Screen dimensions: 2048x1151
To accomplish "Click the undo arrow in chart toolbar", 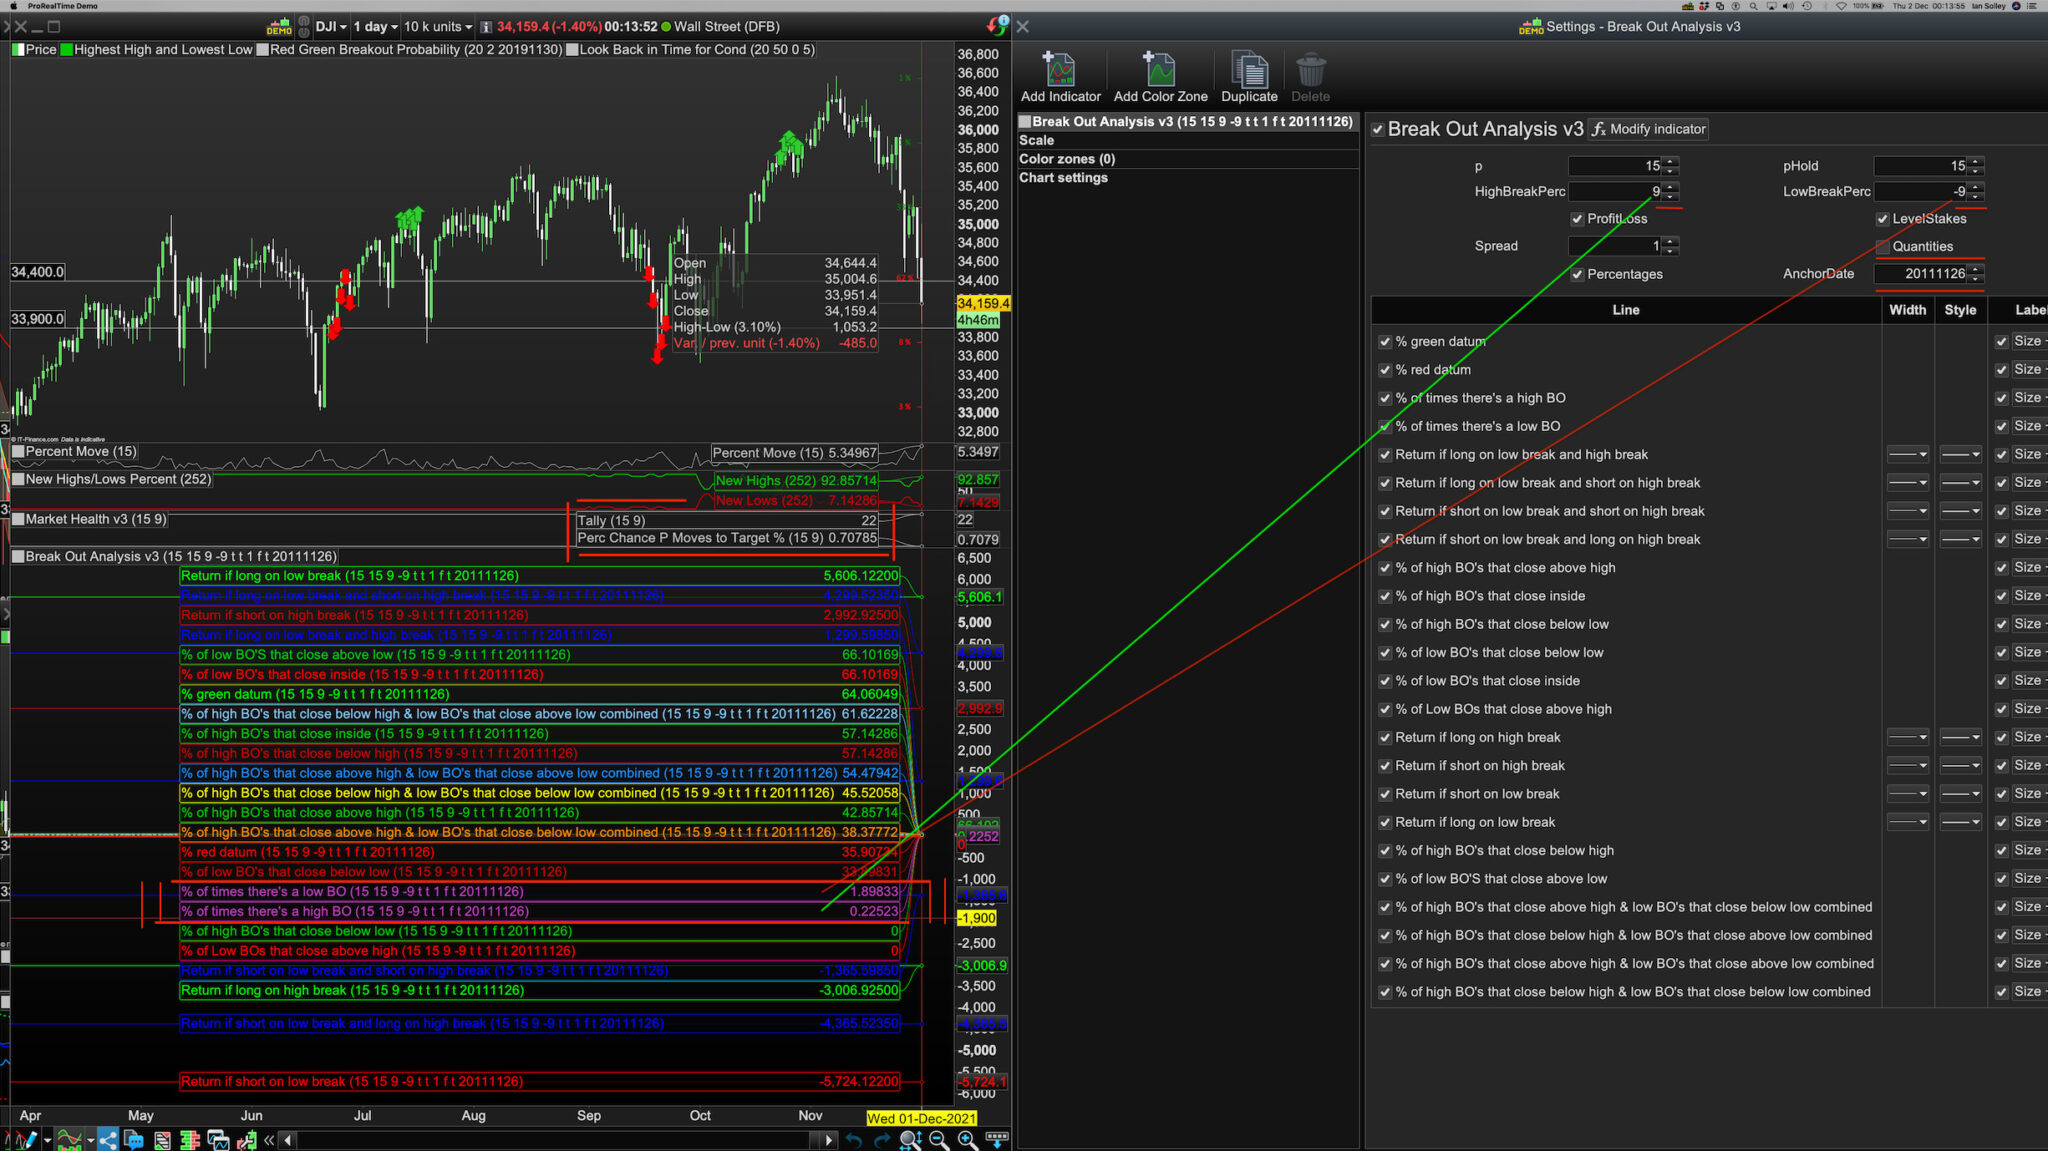I will coord(853,1140).
